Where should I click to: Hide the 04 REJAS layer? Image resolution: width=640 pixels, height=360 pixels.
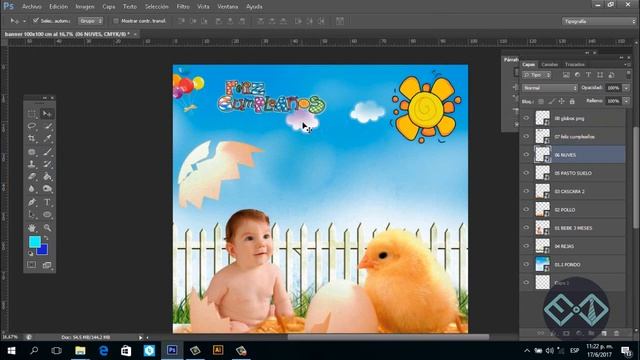pyautogui.click(x=526, y=246)
